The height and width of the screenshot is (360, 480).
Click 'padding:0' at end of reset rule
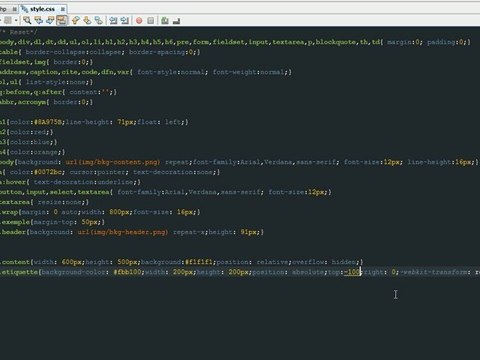tap(445, 42)
